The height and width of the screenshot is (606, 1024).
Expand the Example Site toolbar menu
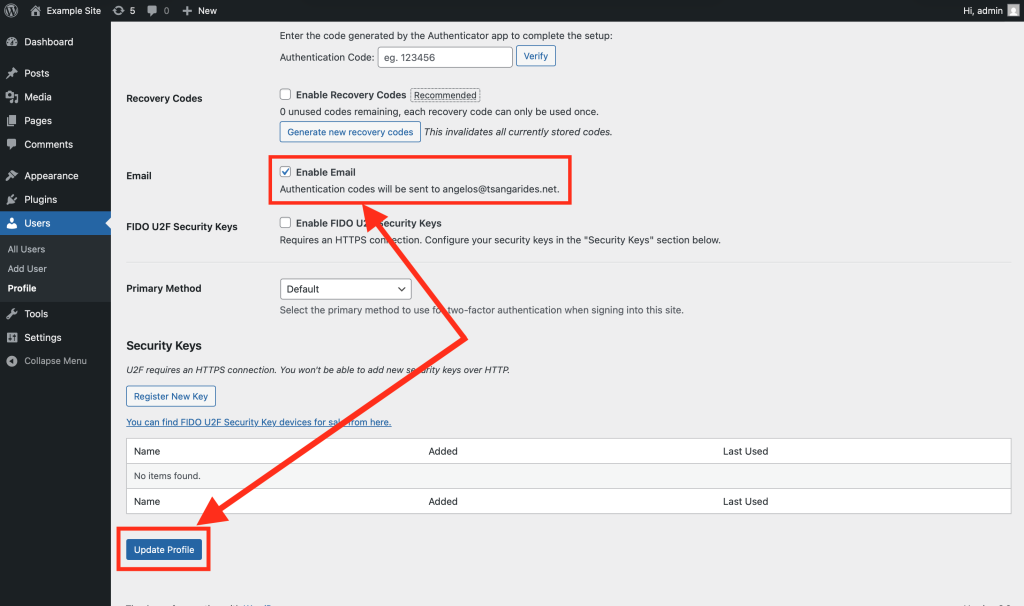click(x=73, y=10)
